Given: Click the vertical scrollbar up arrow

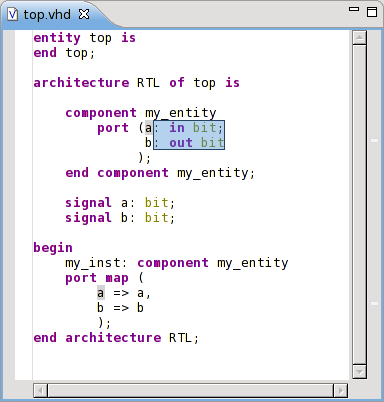Looking at the screenshot, I should point(359,38).
